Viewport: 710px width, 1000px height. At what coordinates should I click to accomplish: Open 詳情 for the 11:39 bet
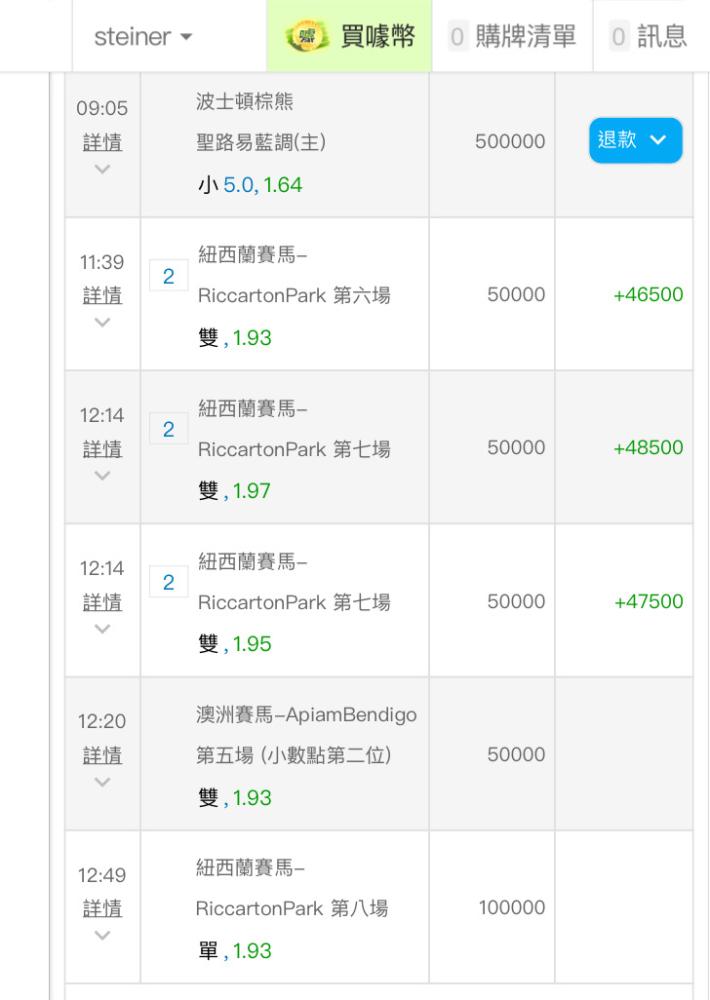[102, 295]
